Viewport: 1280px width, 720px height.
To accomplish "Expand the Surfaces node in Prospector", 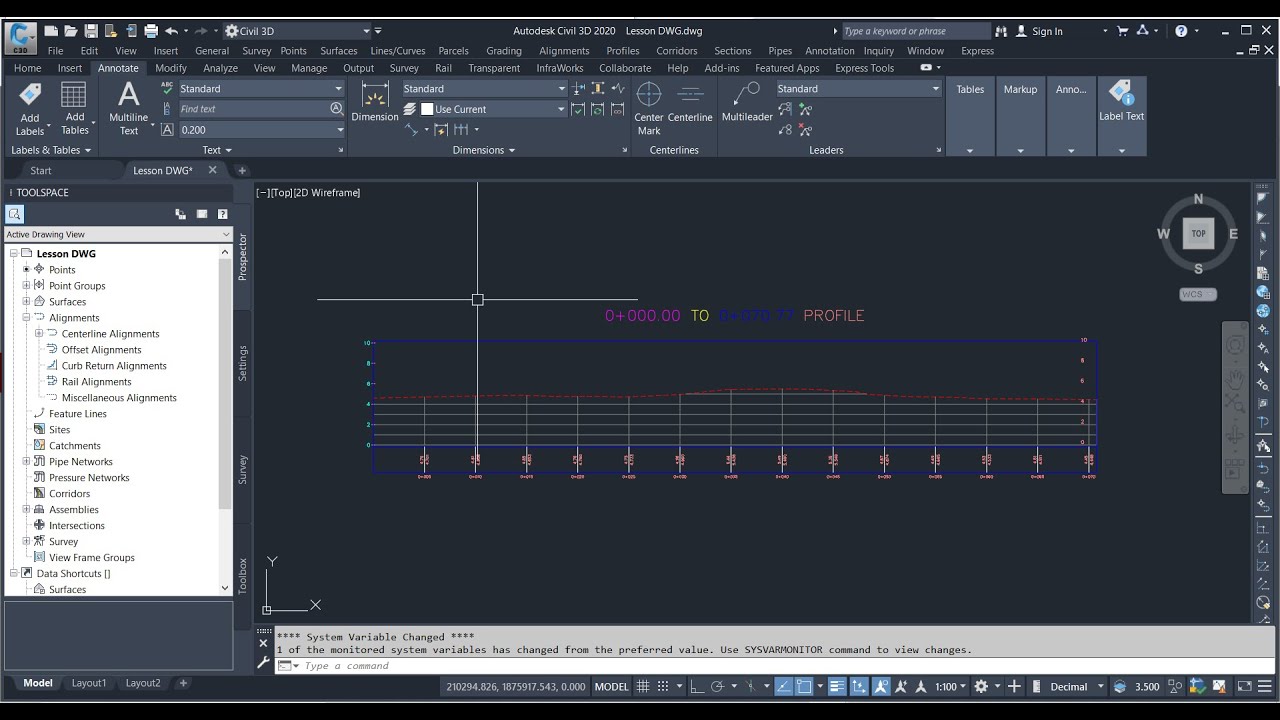I will tap(27, 302).
